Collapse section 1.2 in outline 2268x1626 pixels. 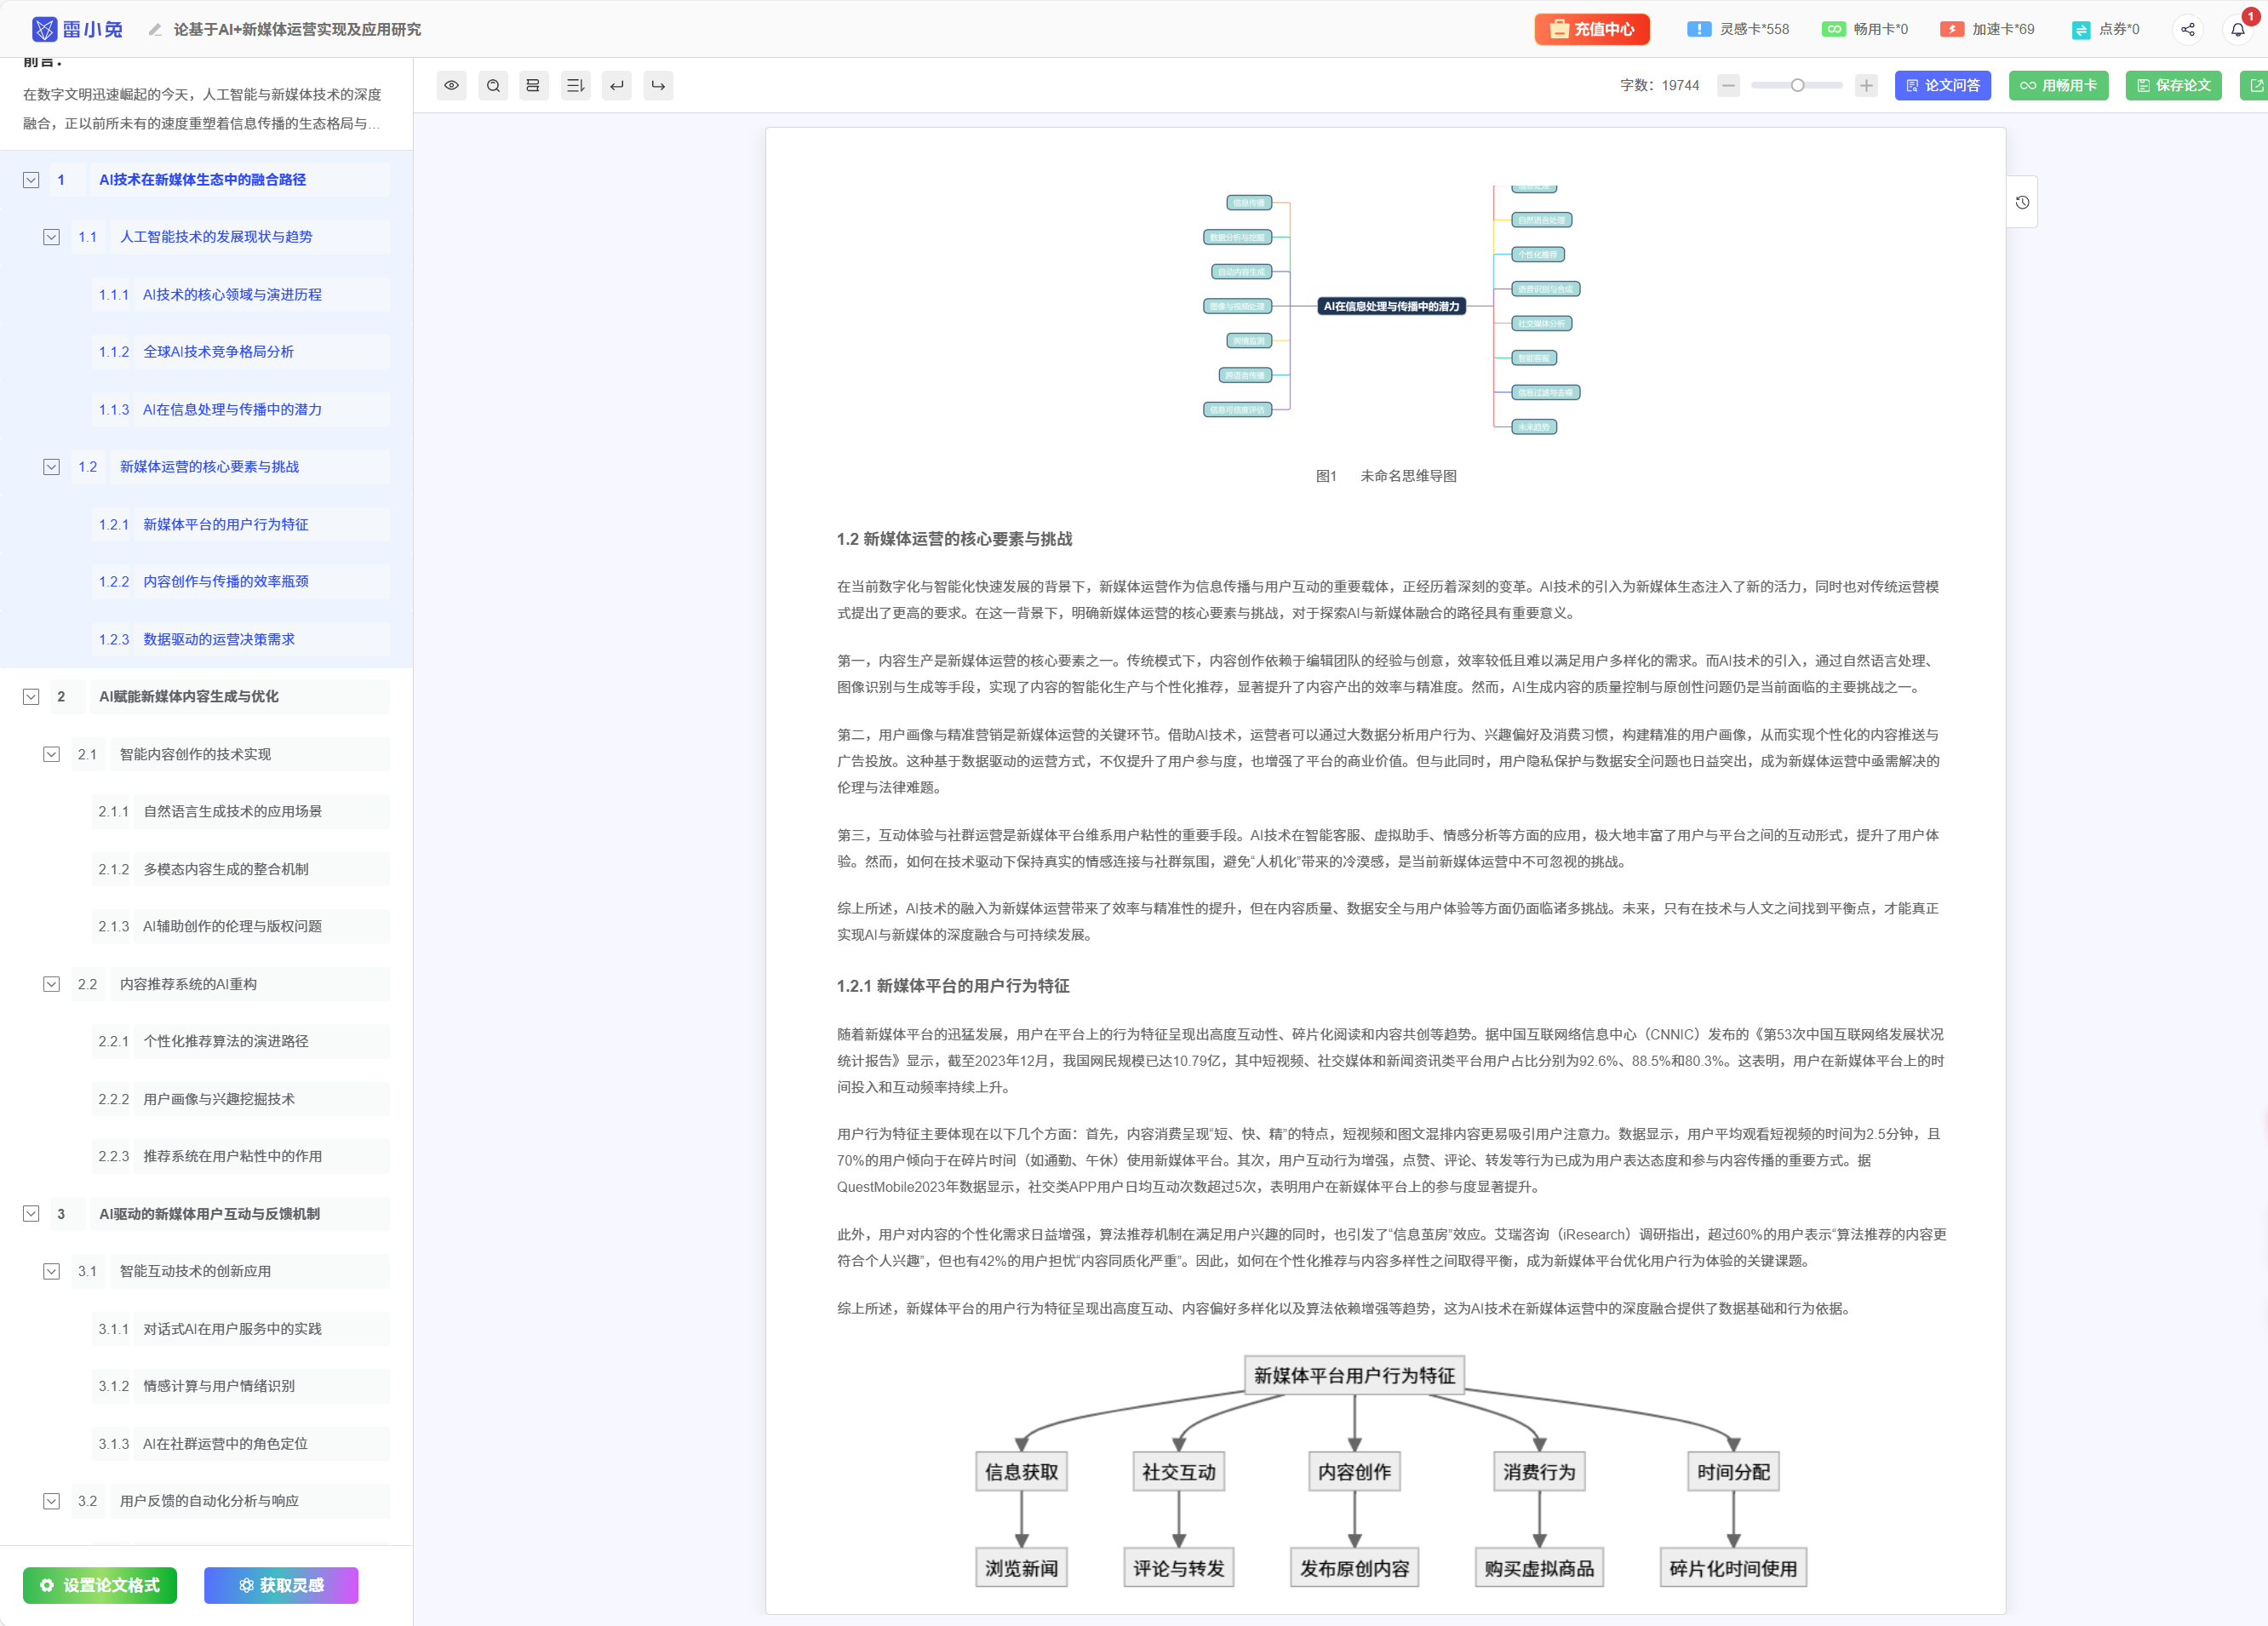coord(51,467)
